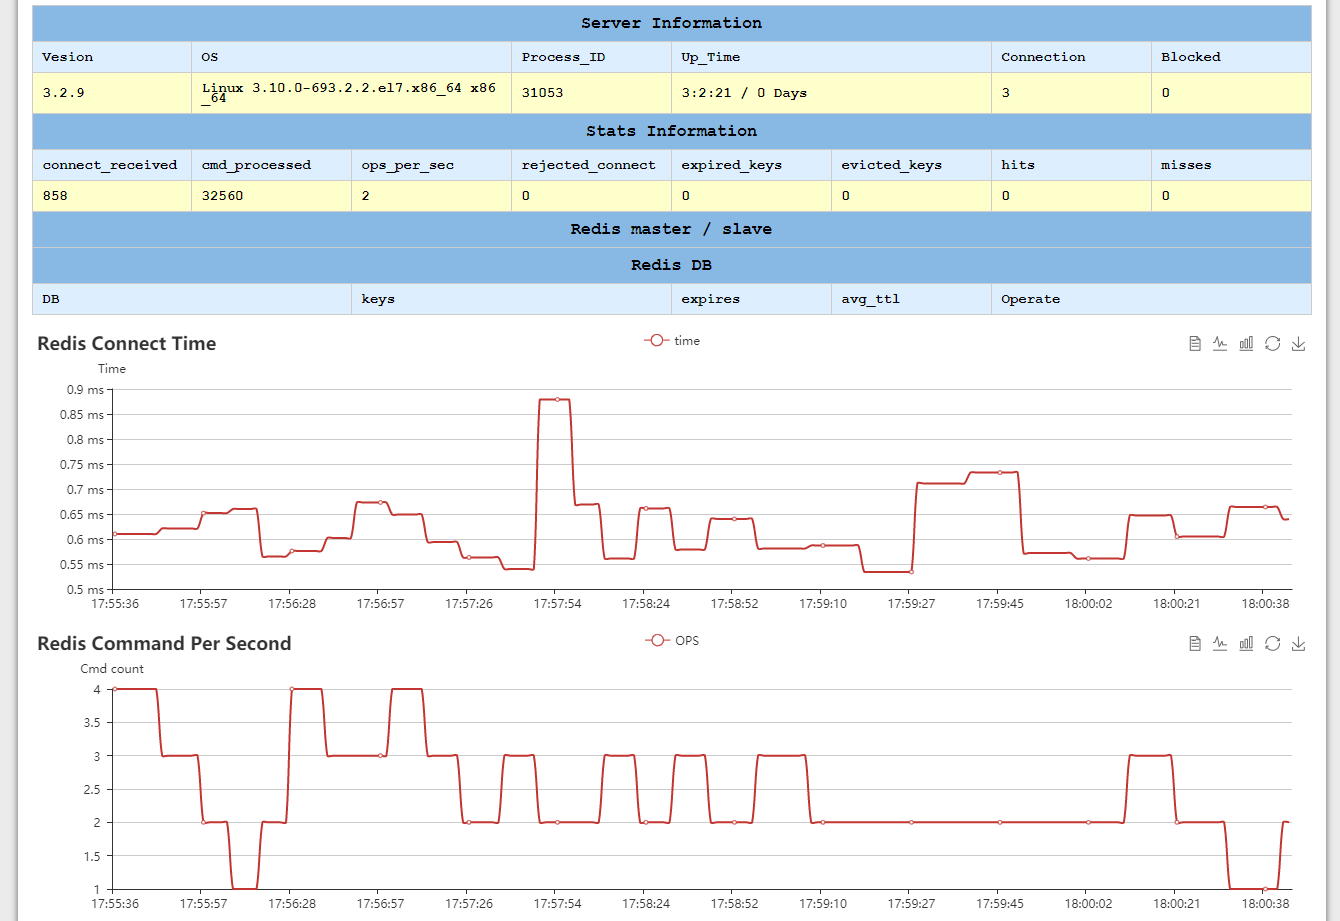
Task: Click the Redis Connect Time chart title
Action: coord(127,344)
